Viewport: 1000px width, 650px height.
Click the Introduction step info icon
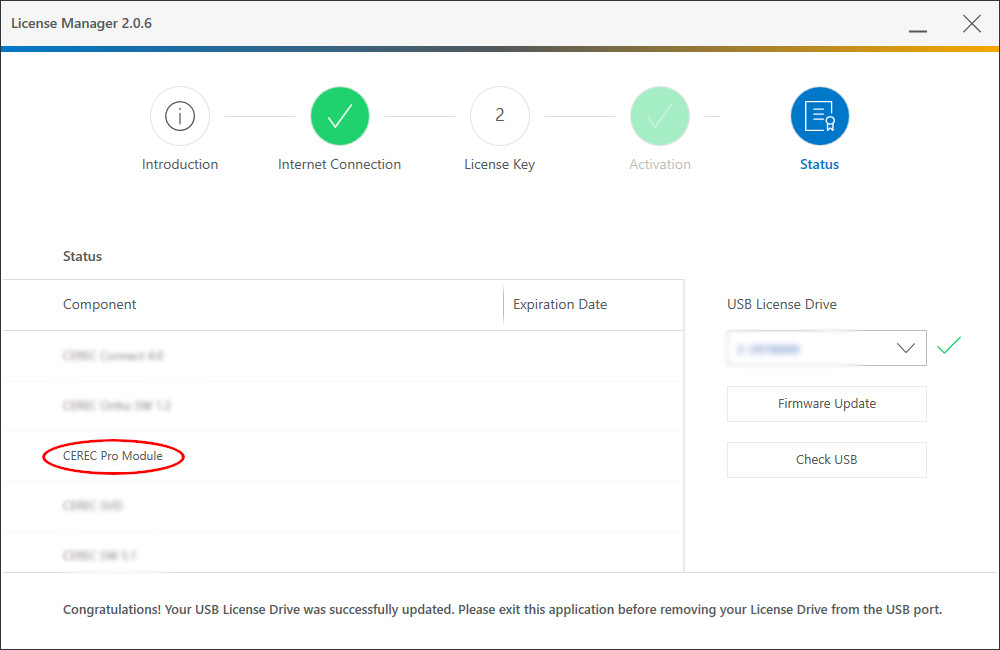tap(180, 116)
